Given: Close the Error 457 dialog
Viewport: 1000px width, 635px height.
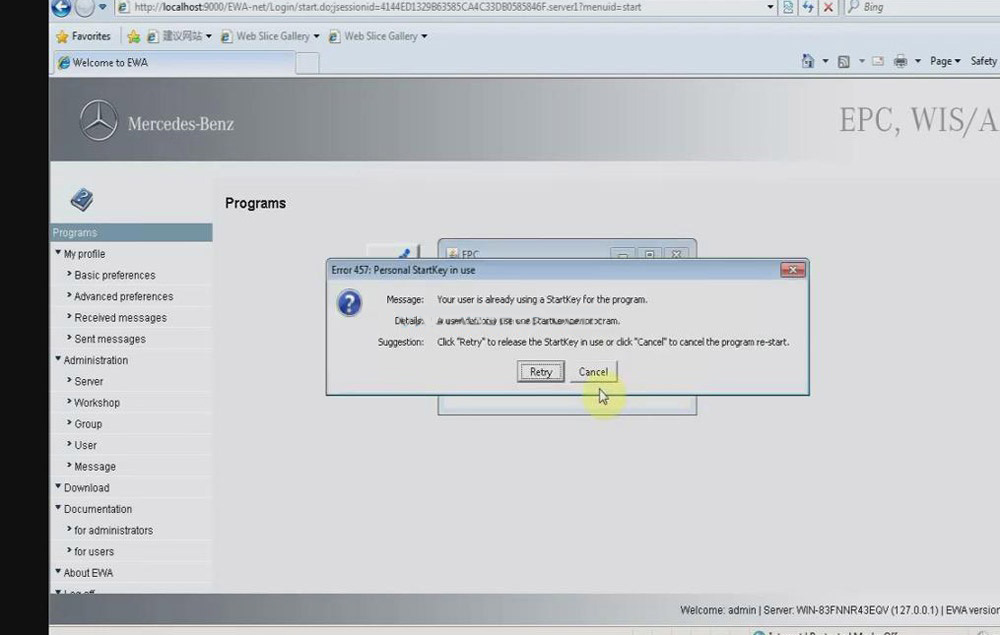Looking at the screenshot, I should (x=793, y=270).
